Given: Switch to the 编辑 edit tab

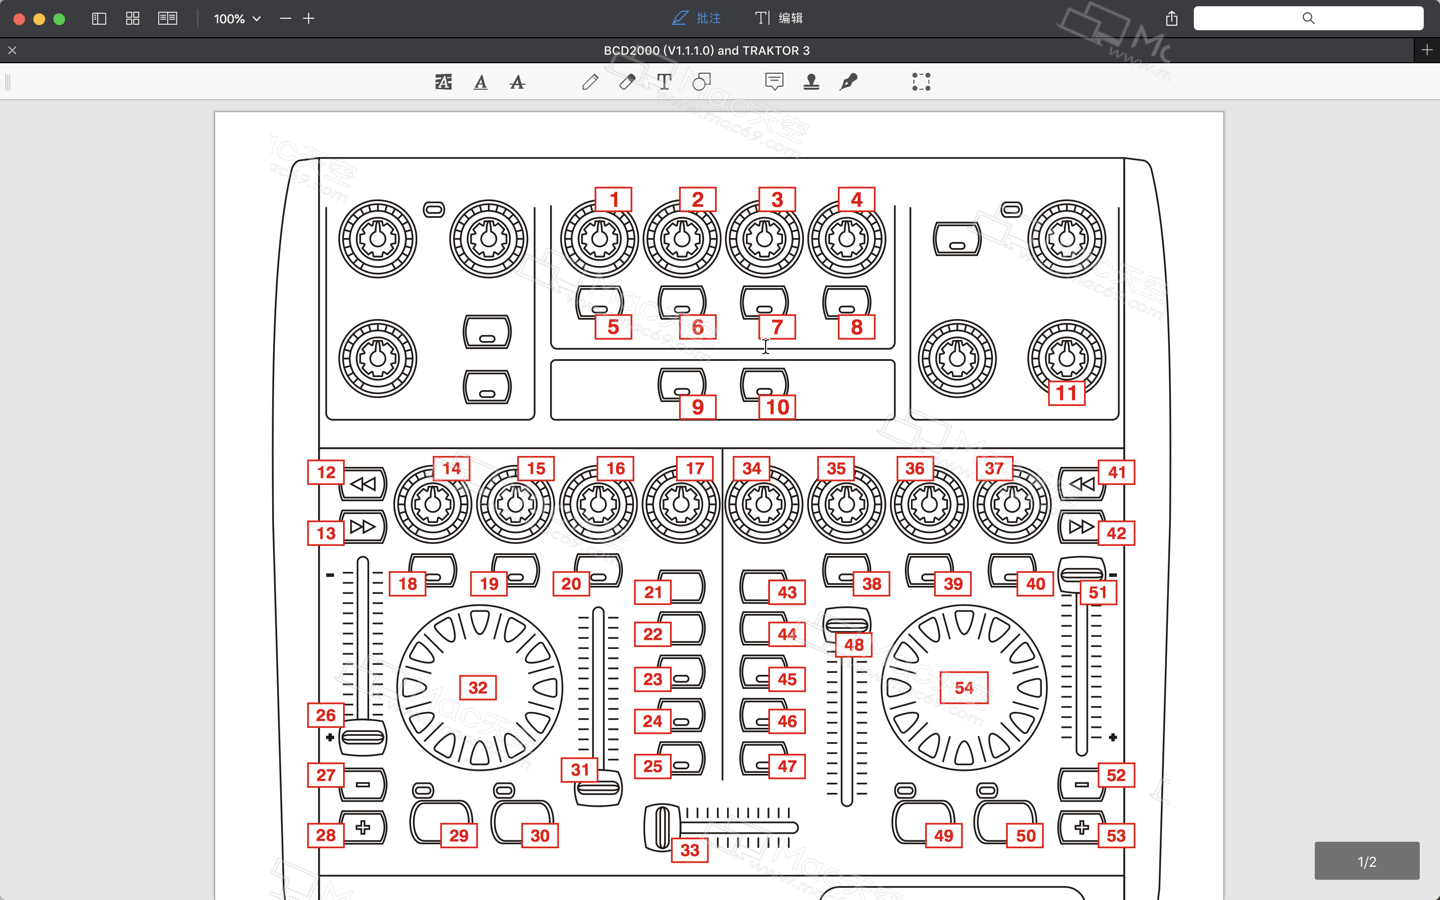Looking at the screenshot, I should [x=779, y=18].
